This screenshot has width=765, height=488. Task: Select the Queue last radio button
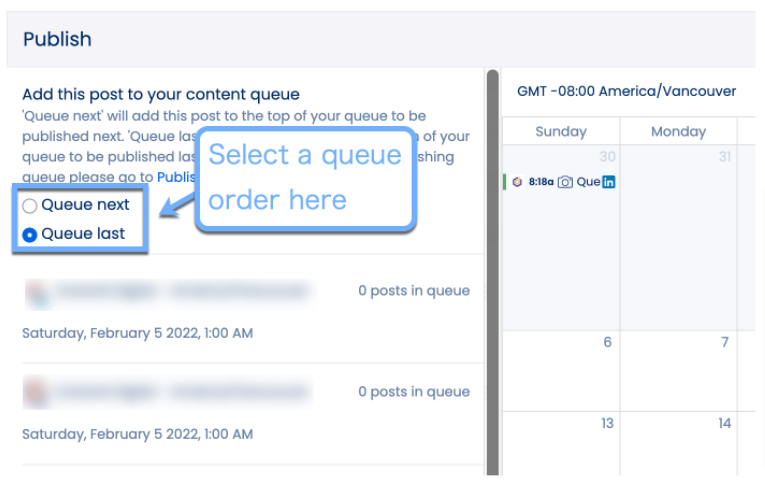[x=30, y=234]
